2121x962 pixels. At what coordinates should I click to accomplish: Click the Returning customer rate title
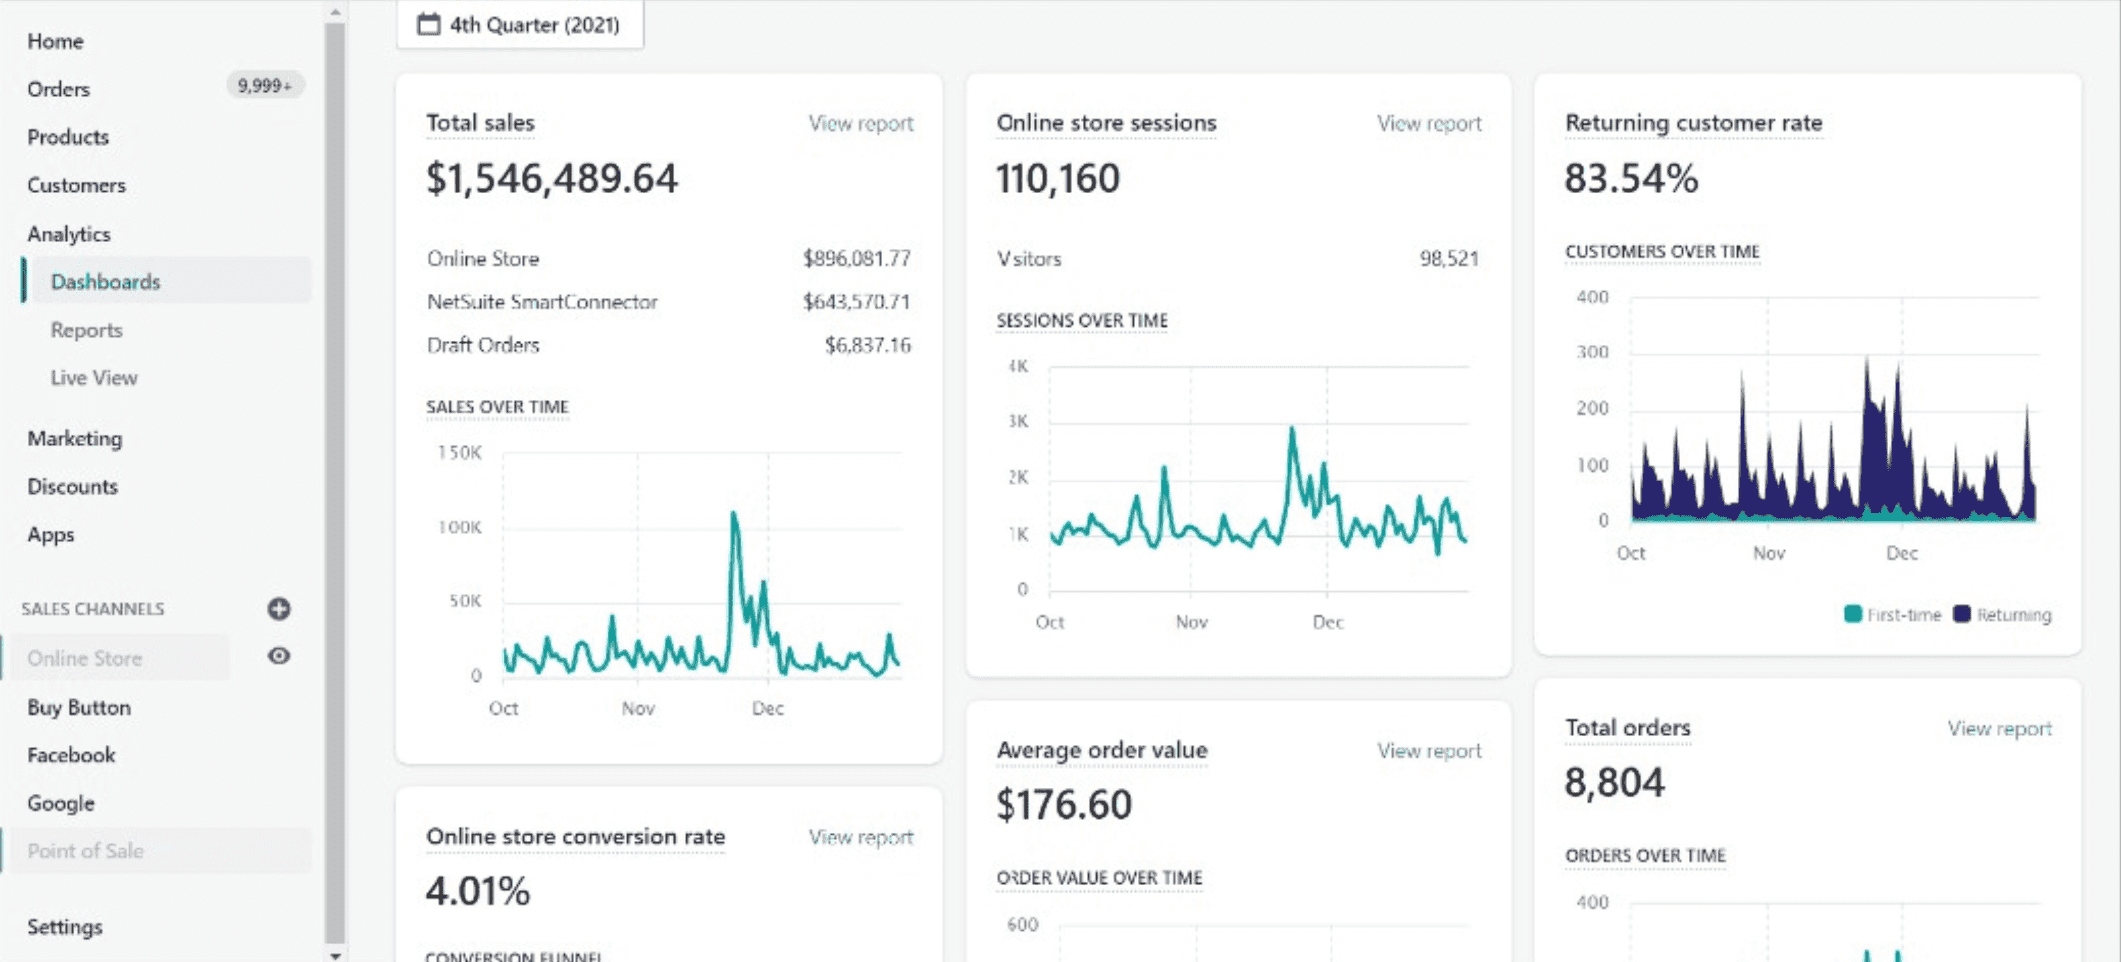(1694, 123)
